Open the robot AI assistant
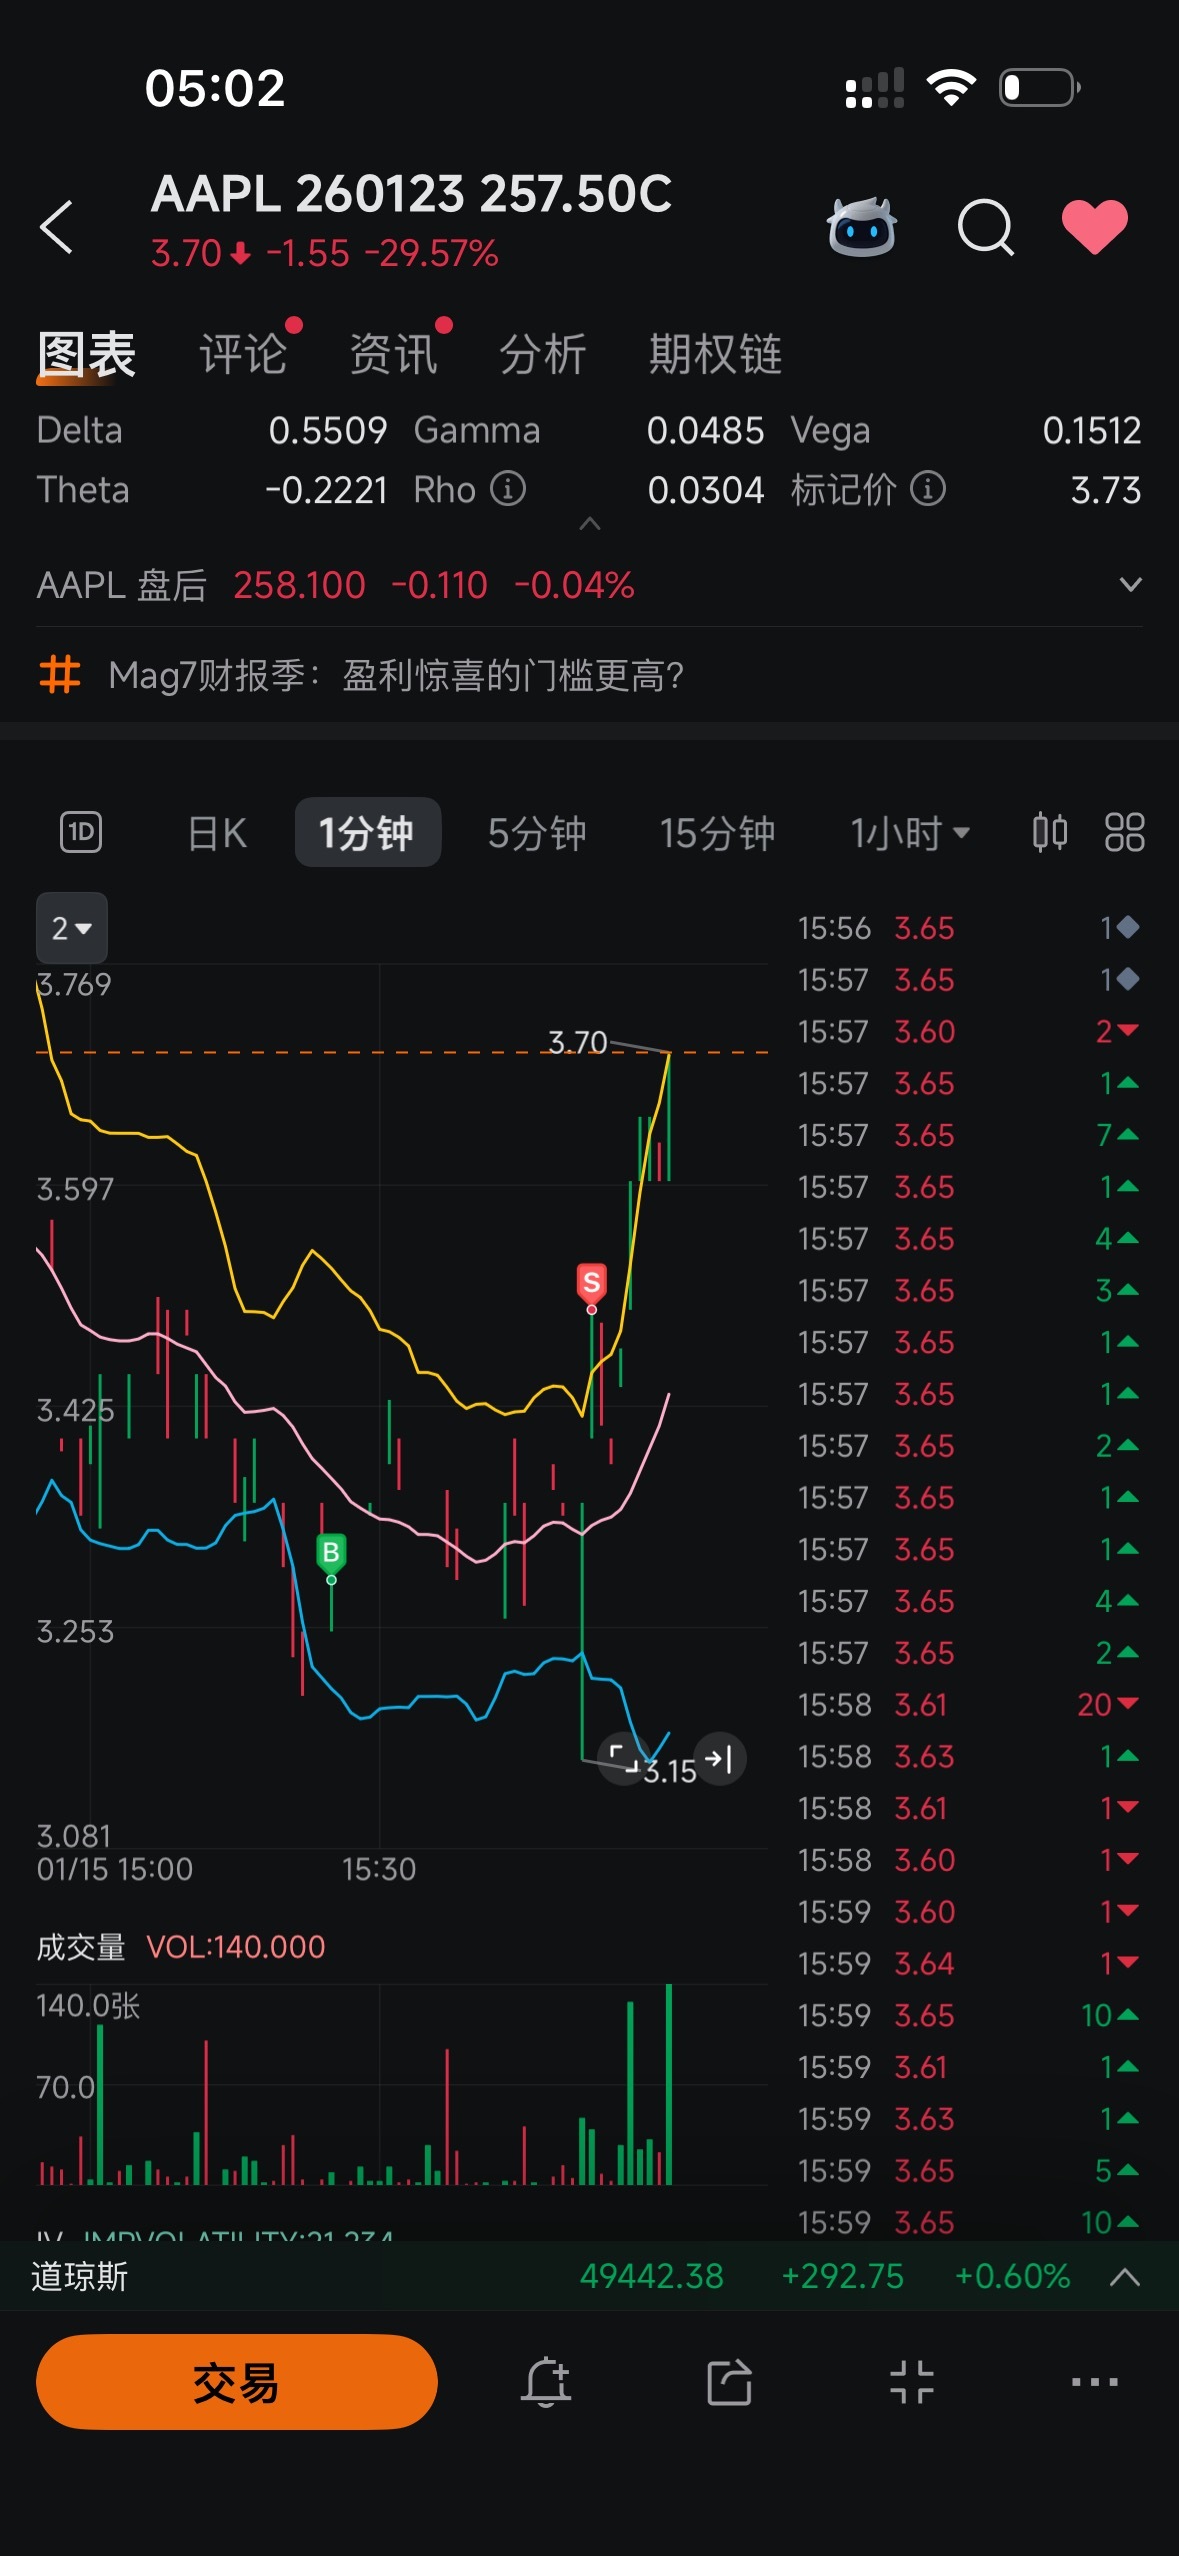Image resolution: width=1179 pixels, height=2556 pixels. click(x=861, y=227)
